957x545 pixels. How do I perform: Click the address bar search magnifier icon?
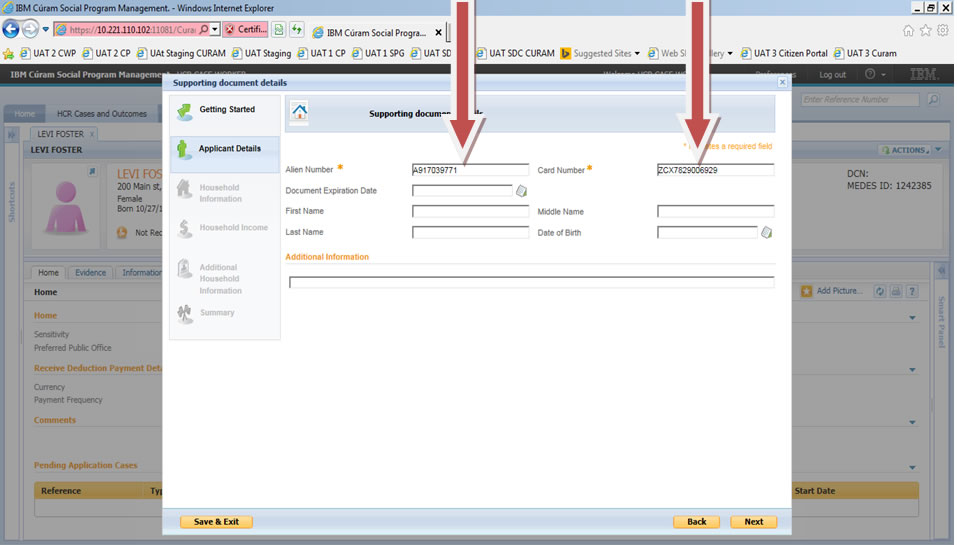click(204, 29)
